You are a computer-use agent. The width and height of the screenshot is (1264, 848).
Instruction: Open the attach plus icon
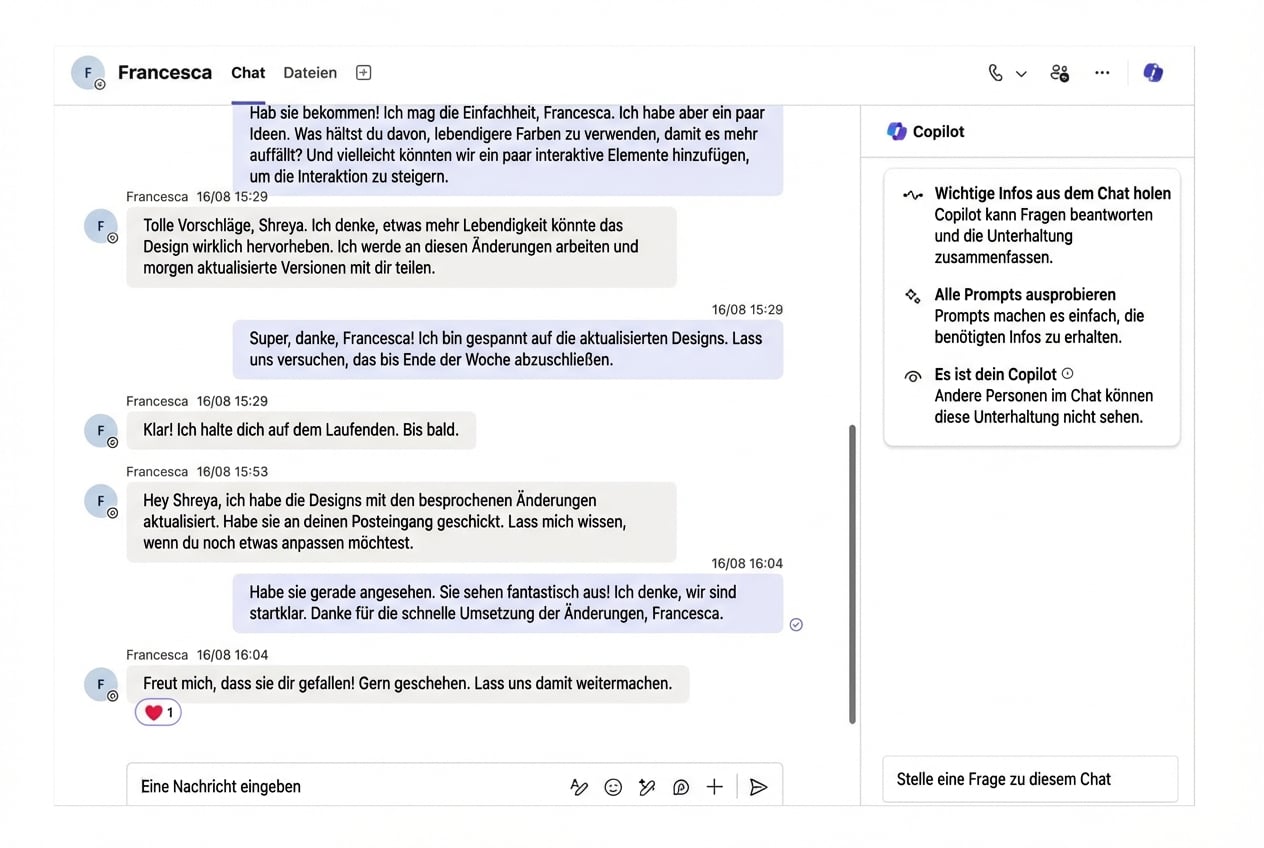click(x=714, y=787)
